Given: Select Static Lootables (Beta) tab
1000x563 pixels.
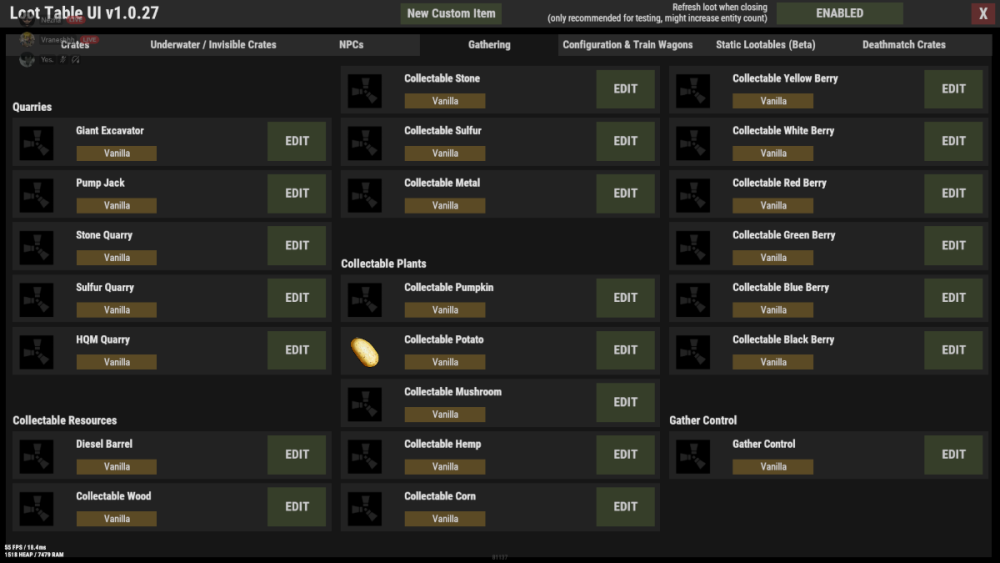Looking at the screenshot, I should coord(765,45).
